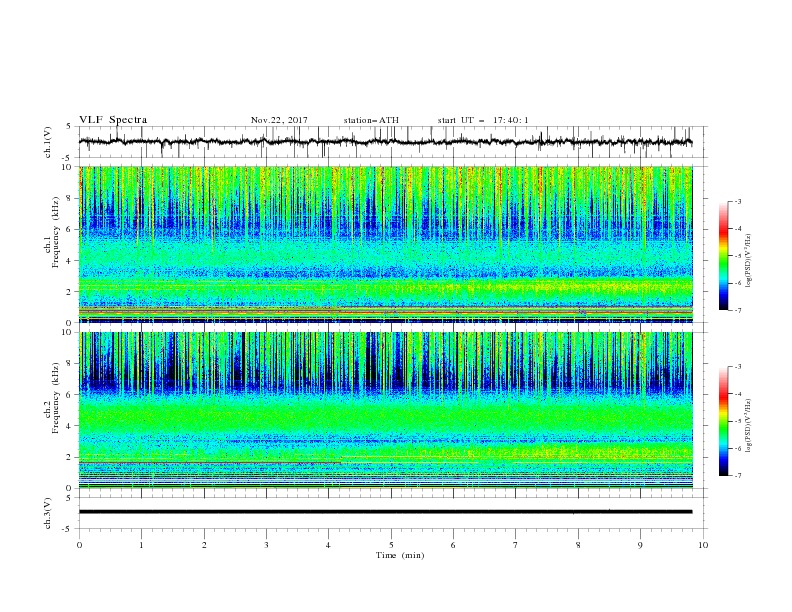792x612 pixels.
Task: Click the '5' tick on the time axis
Action: coord(391,545)
